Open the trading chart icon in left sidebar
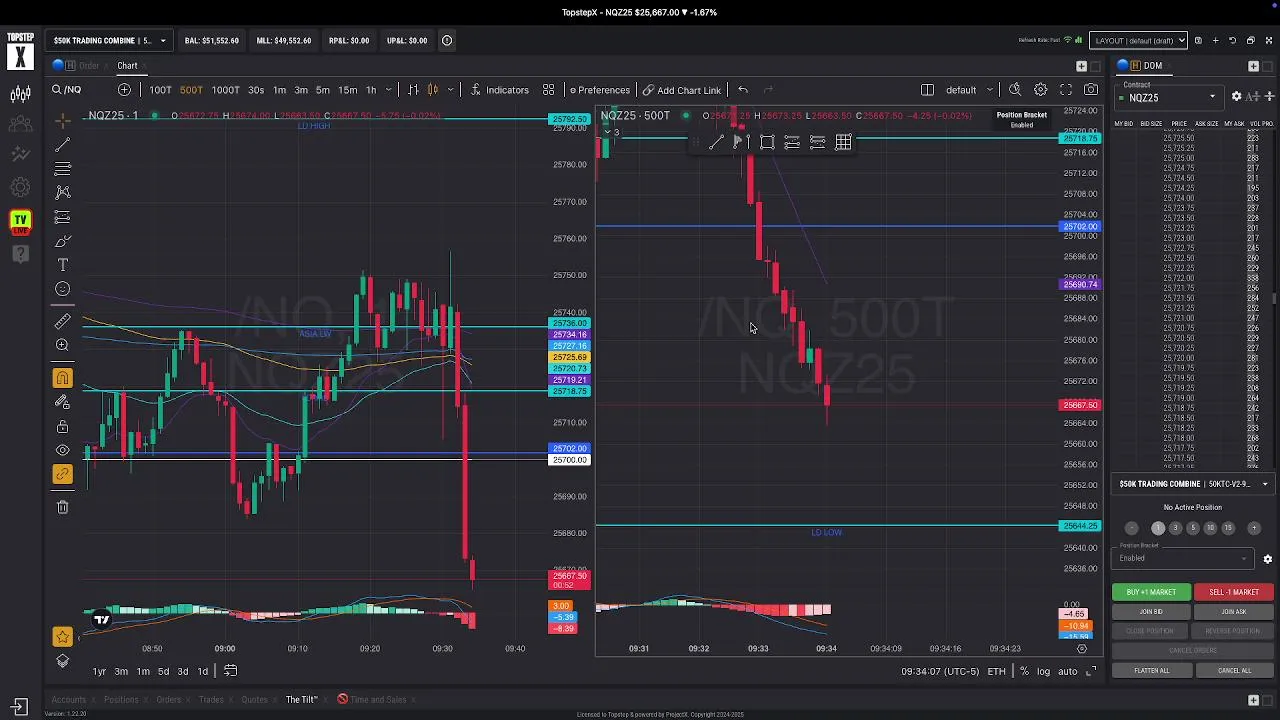Screen dimensions: 1280x720 [20, 95]
